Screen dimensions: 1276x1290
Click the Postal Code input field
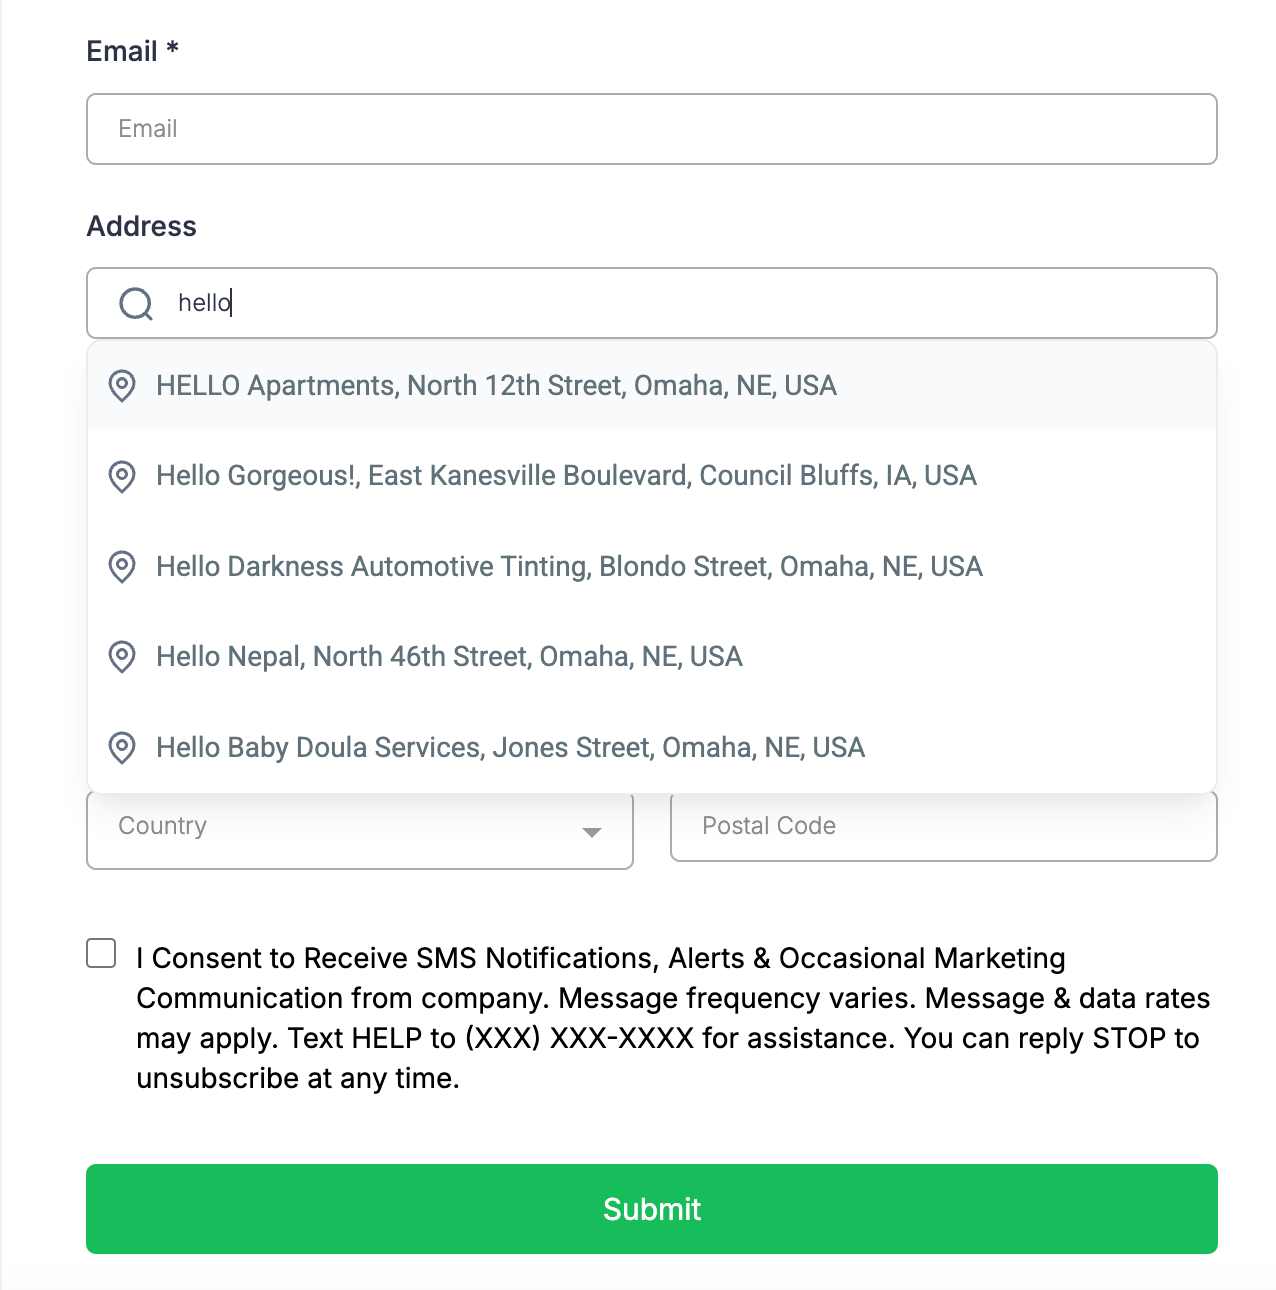click(x=943, y=826)
